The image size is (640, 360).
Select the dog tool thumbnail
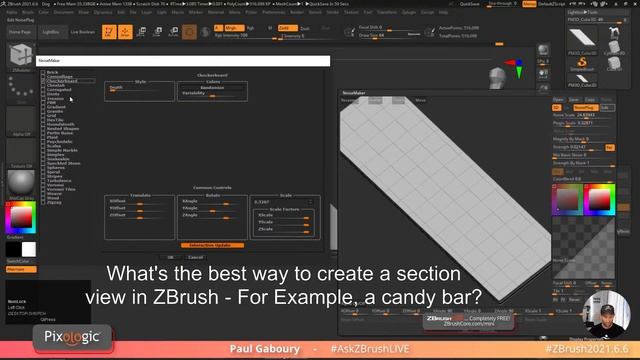click(613, 32)
